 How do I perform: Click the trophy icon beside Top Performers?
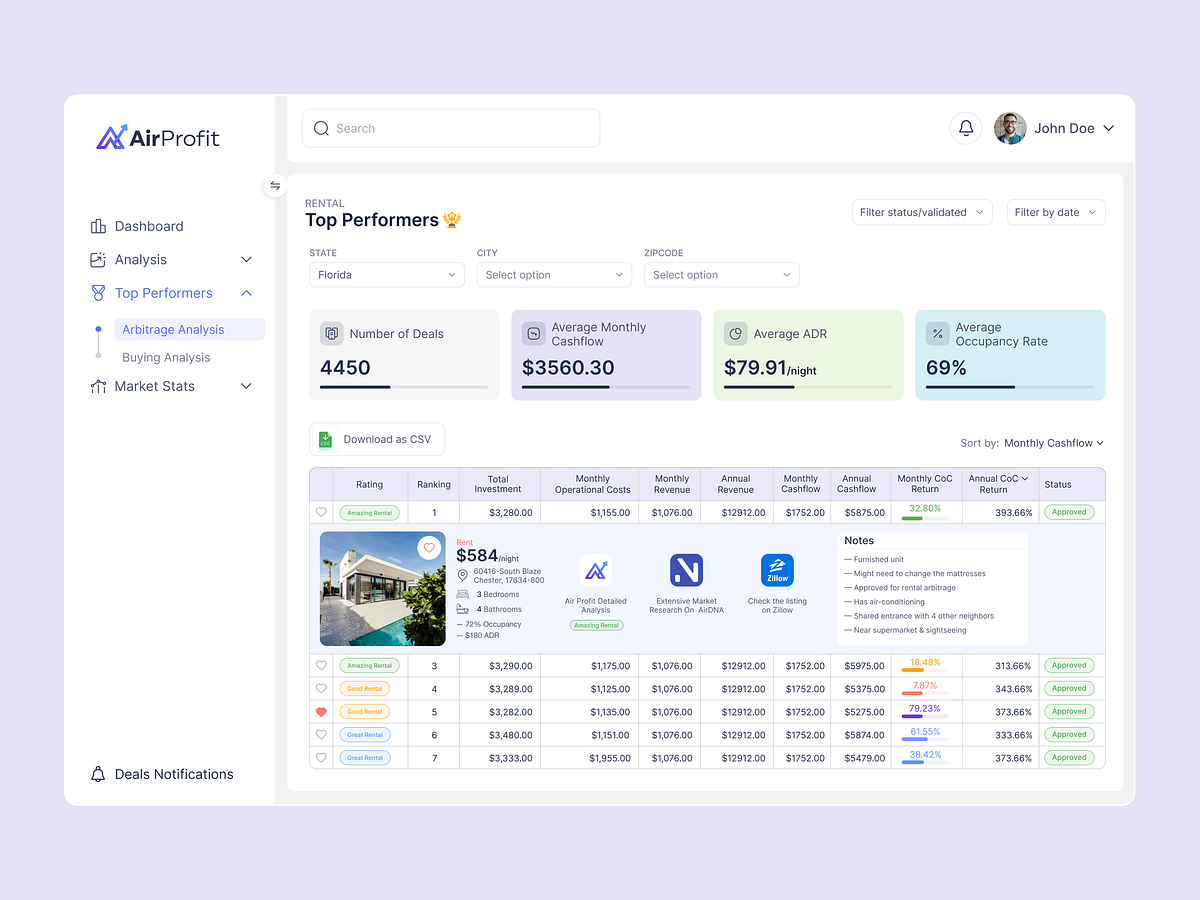coord(453,219)
